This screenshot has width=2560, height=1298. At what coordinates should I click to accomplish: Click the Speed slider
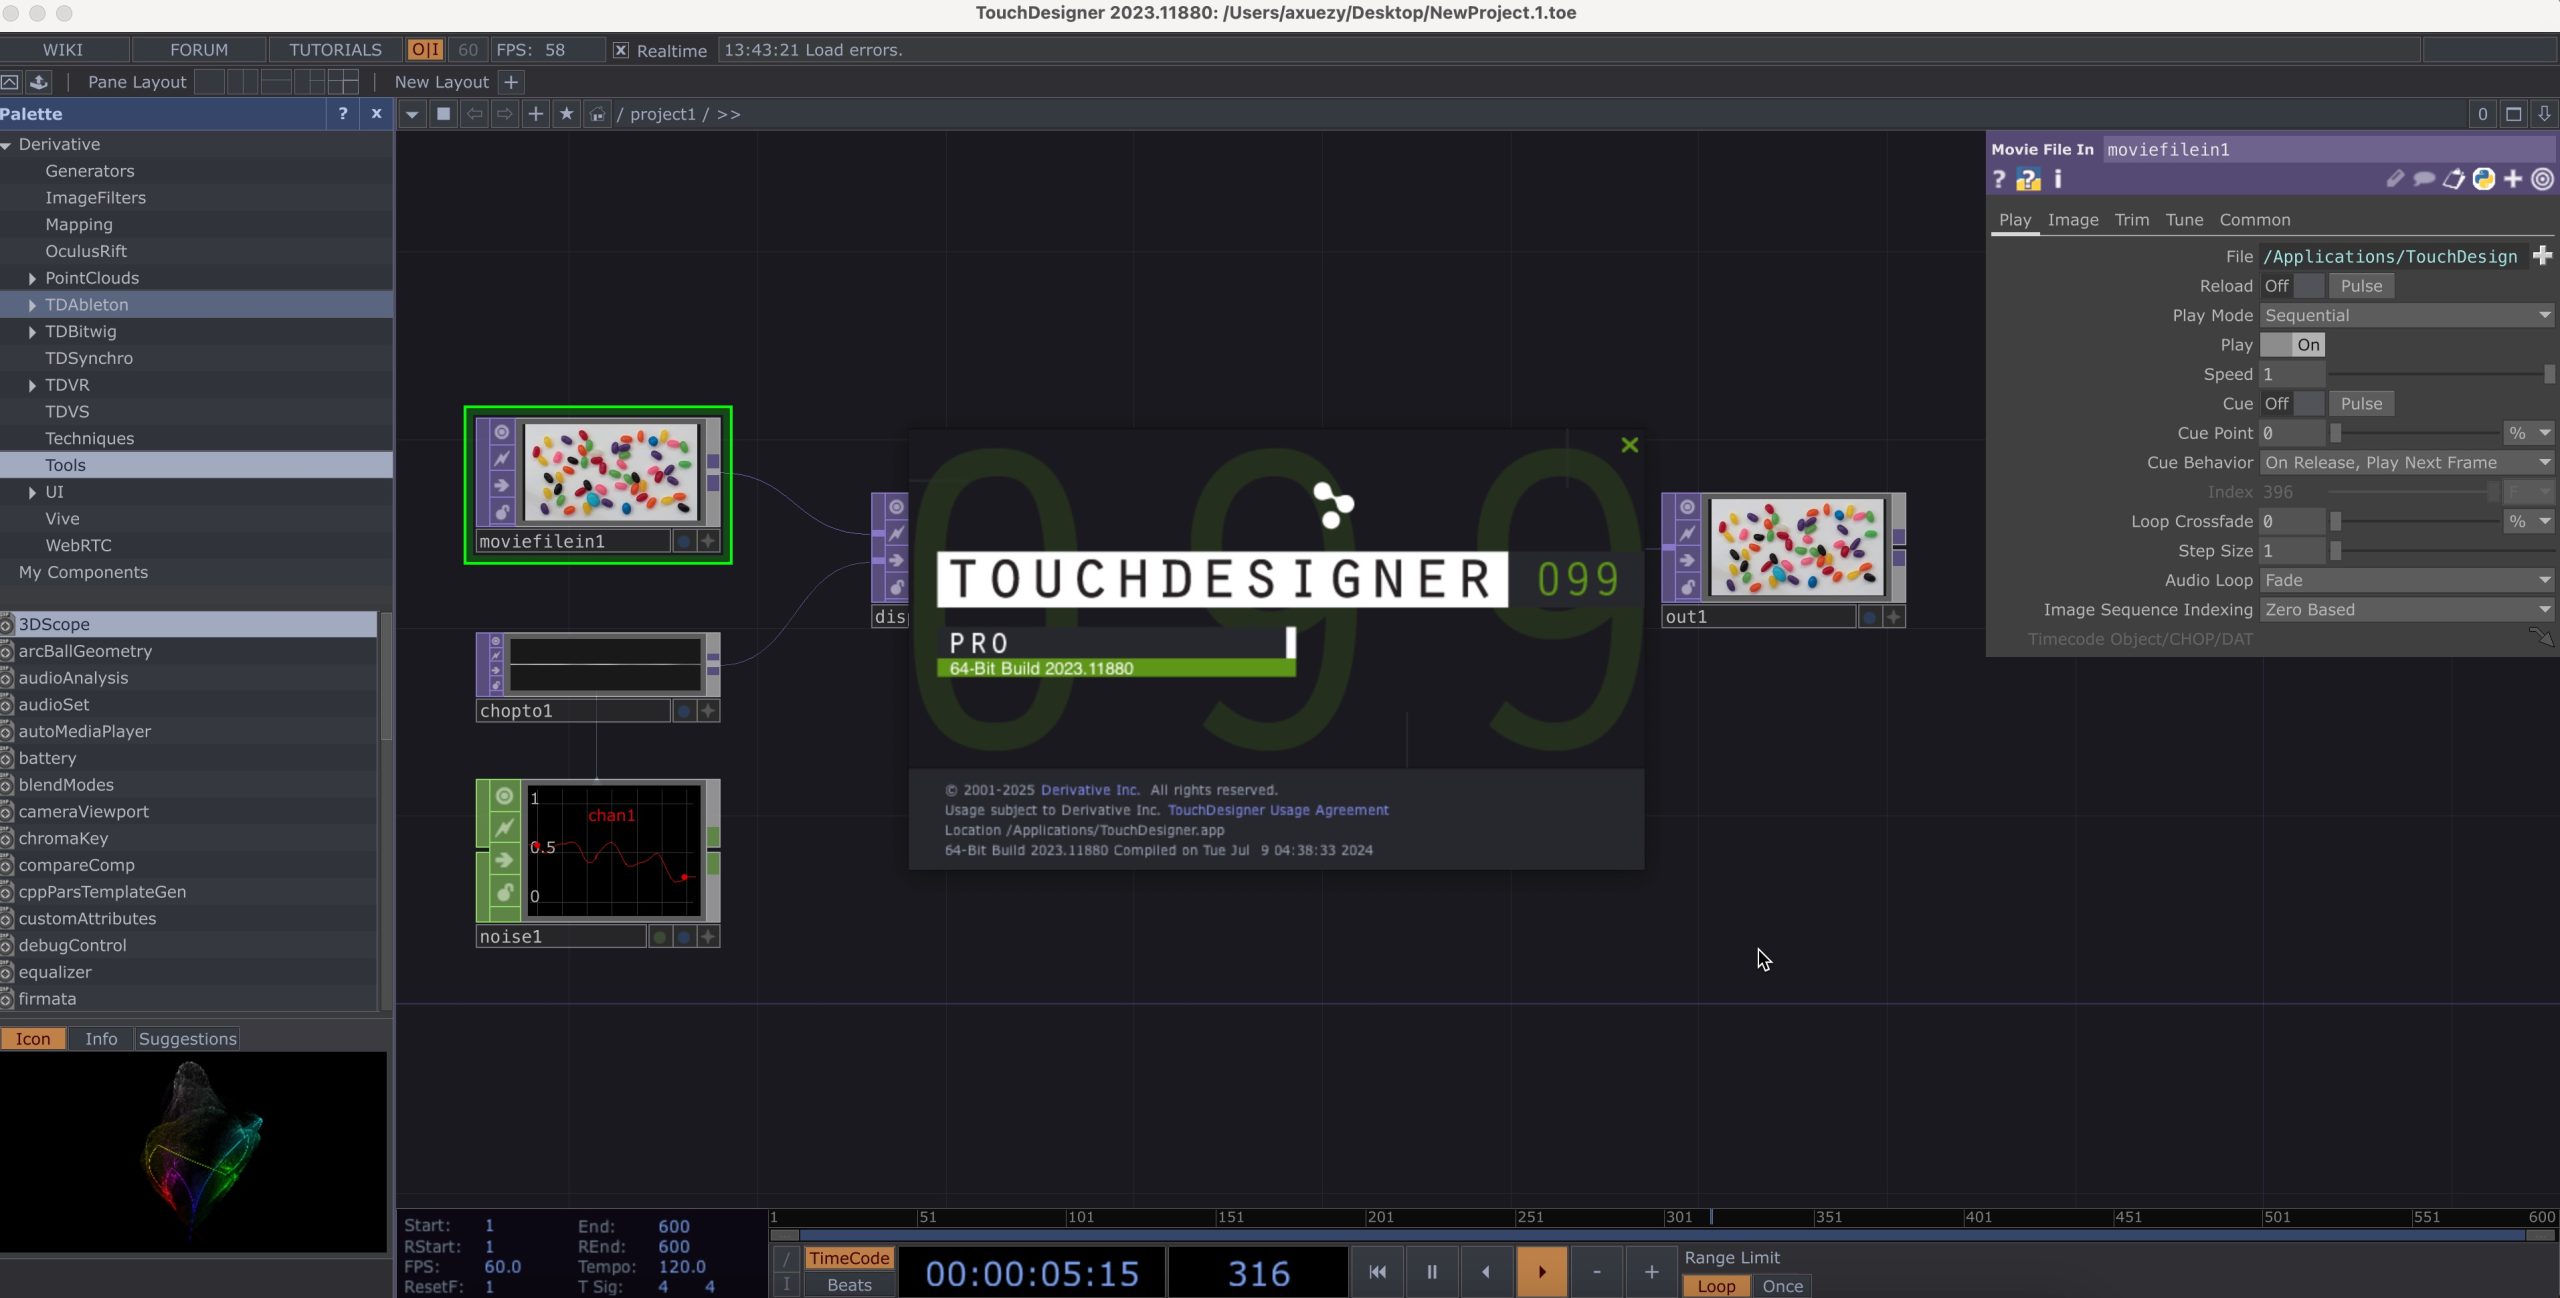coord(2441,374)
